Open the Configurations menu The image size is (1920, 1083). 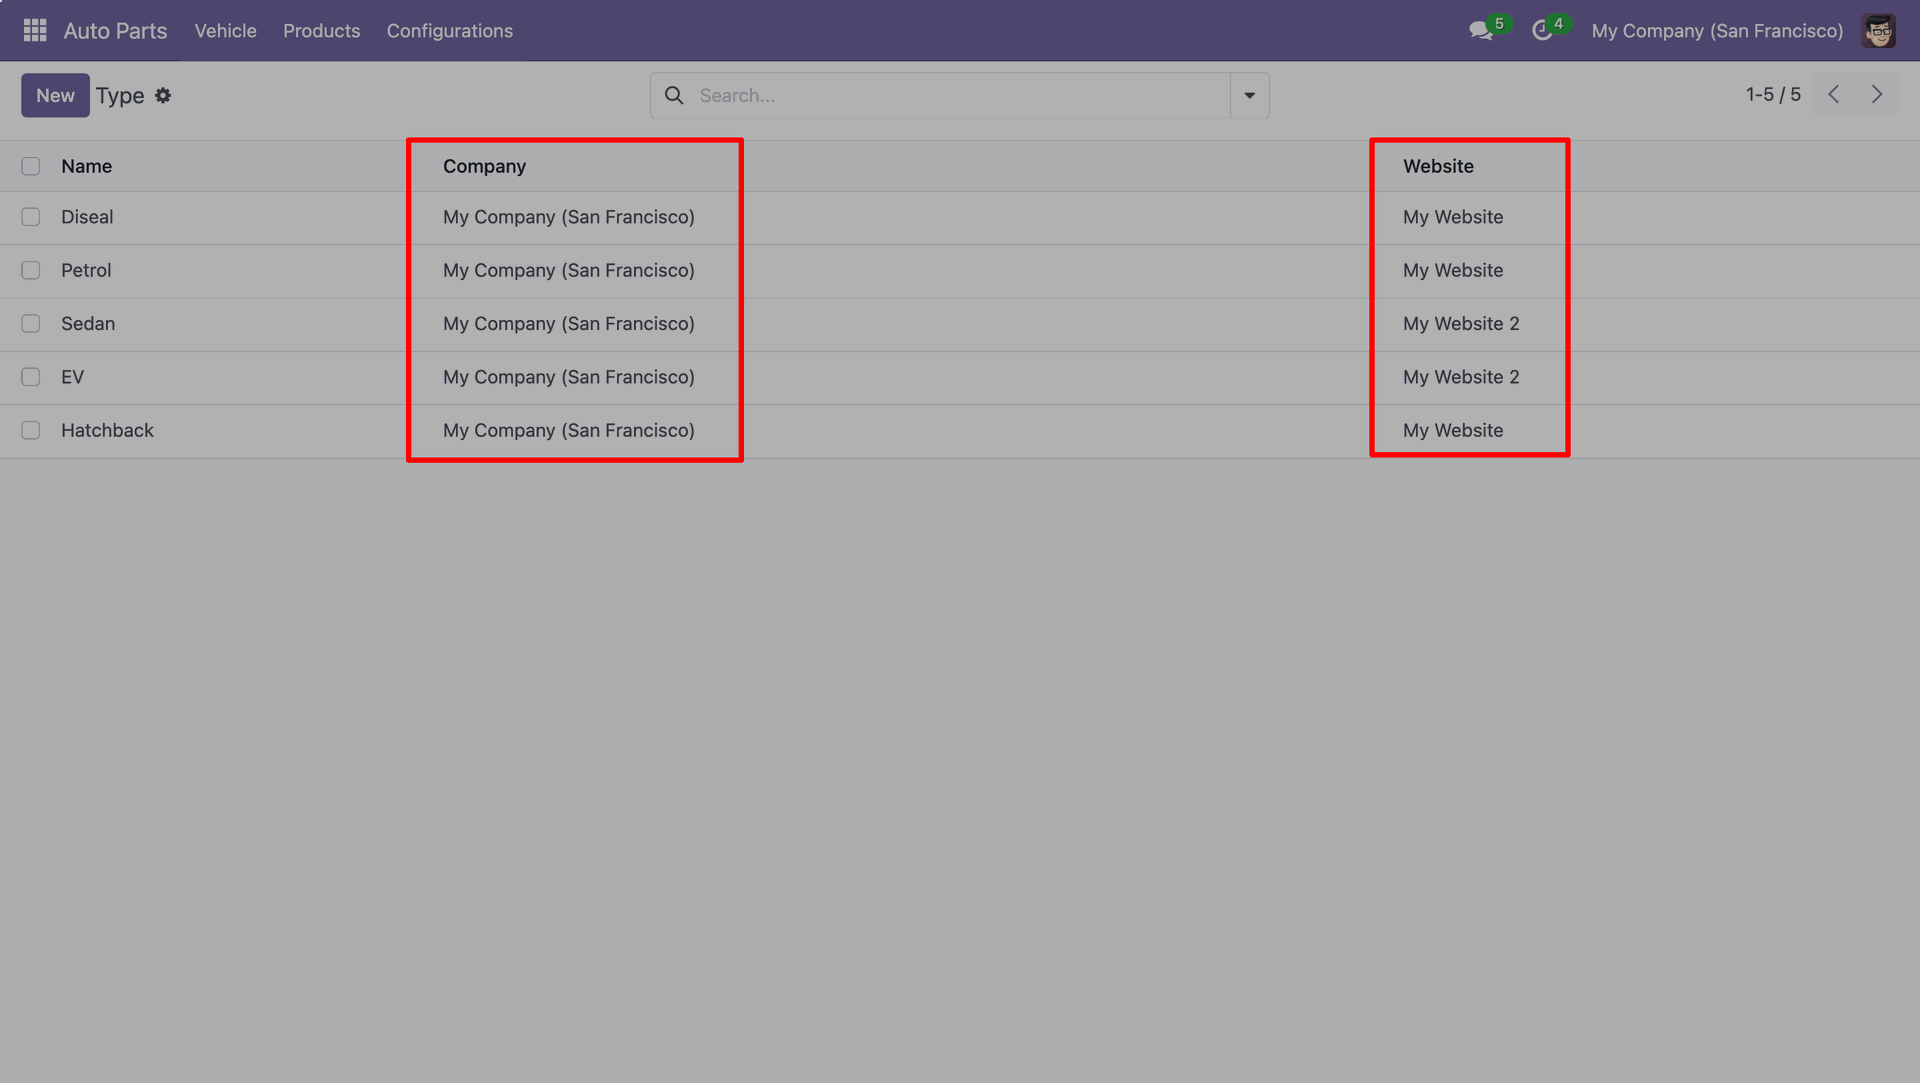coord(449,31)
